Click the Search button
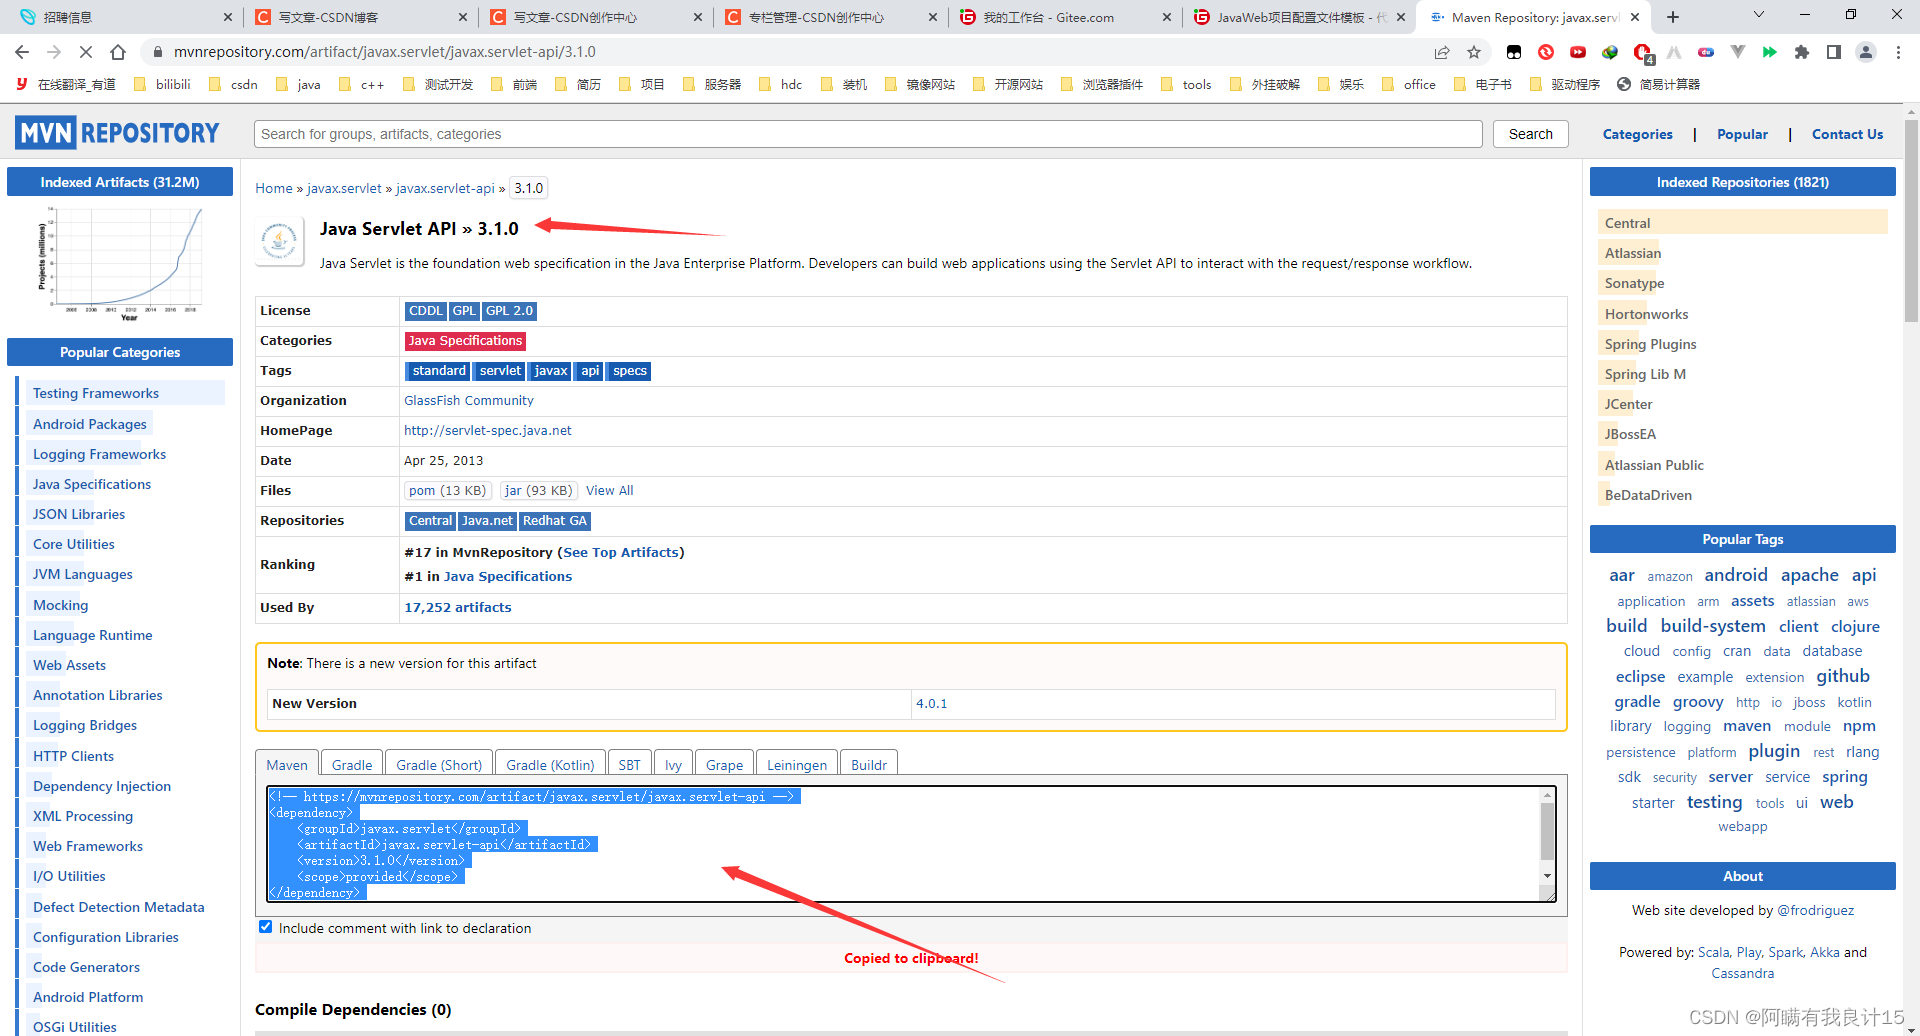The image size is (1920, 1036). pyautogui.click(x=1530, y=134)
